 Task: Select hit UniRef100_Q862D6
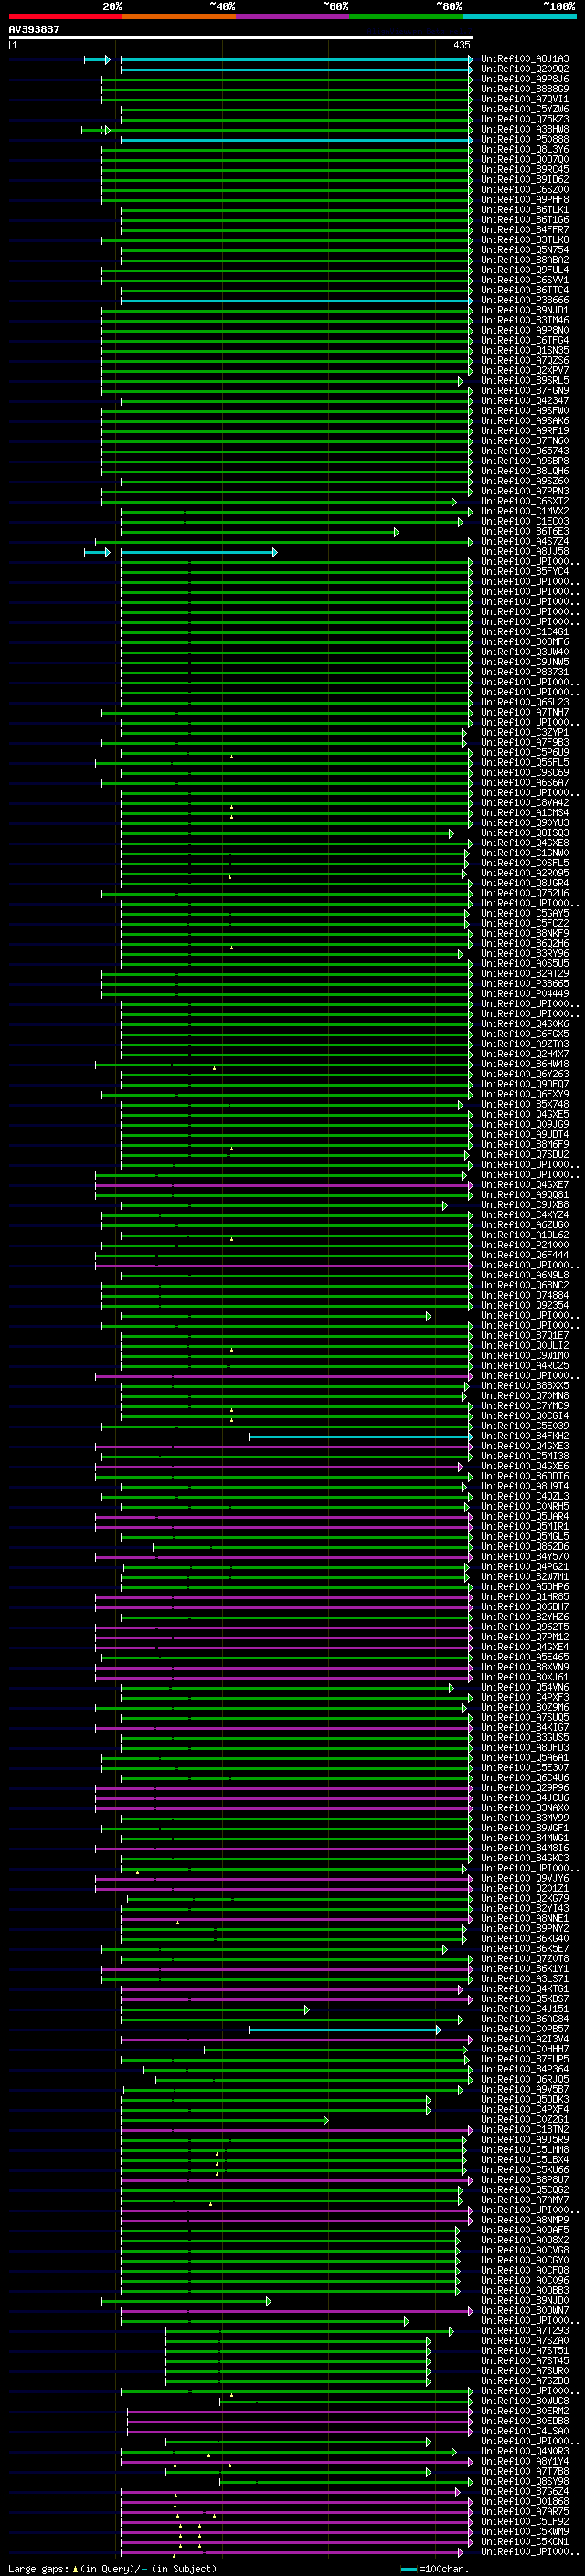[525, 1547]
